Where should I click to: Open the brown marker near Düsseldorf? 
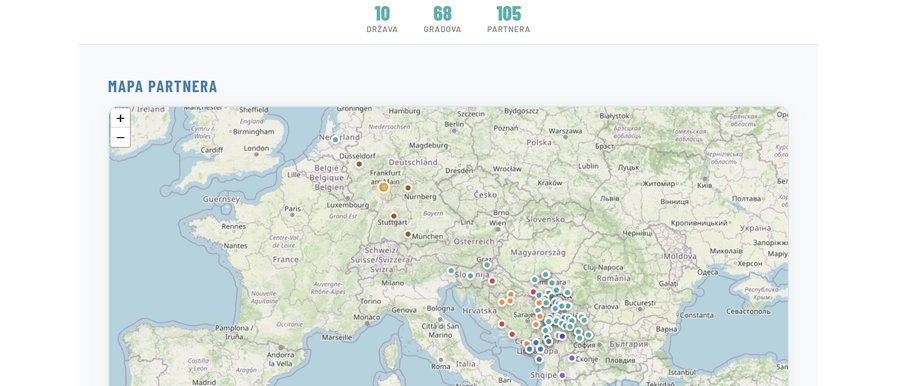pos(359,164)
